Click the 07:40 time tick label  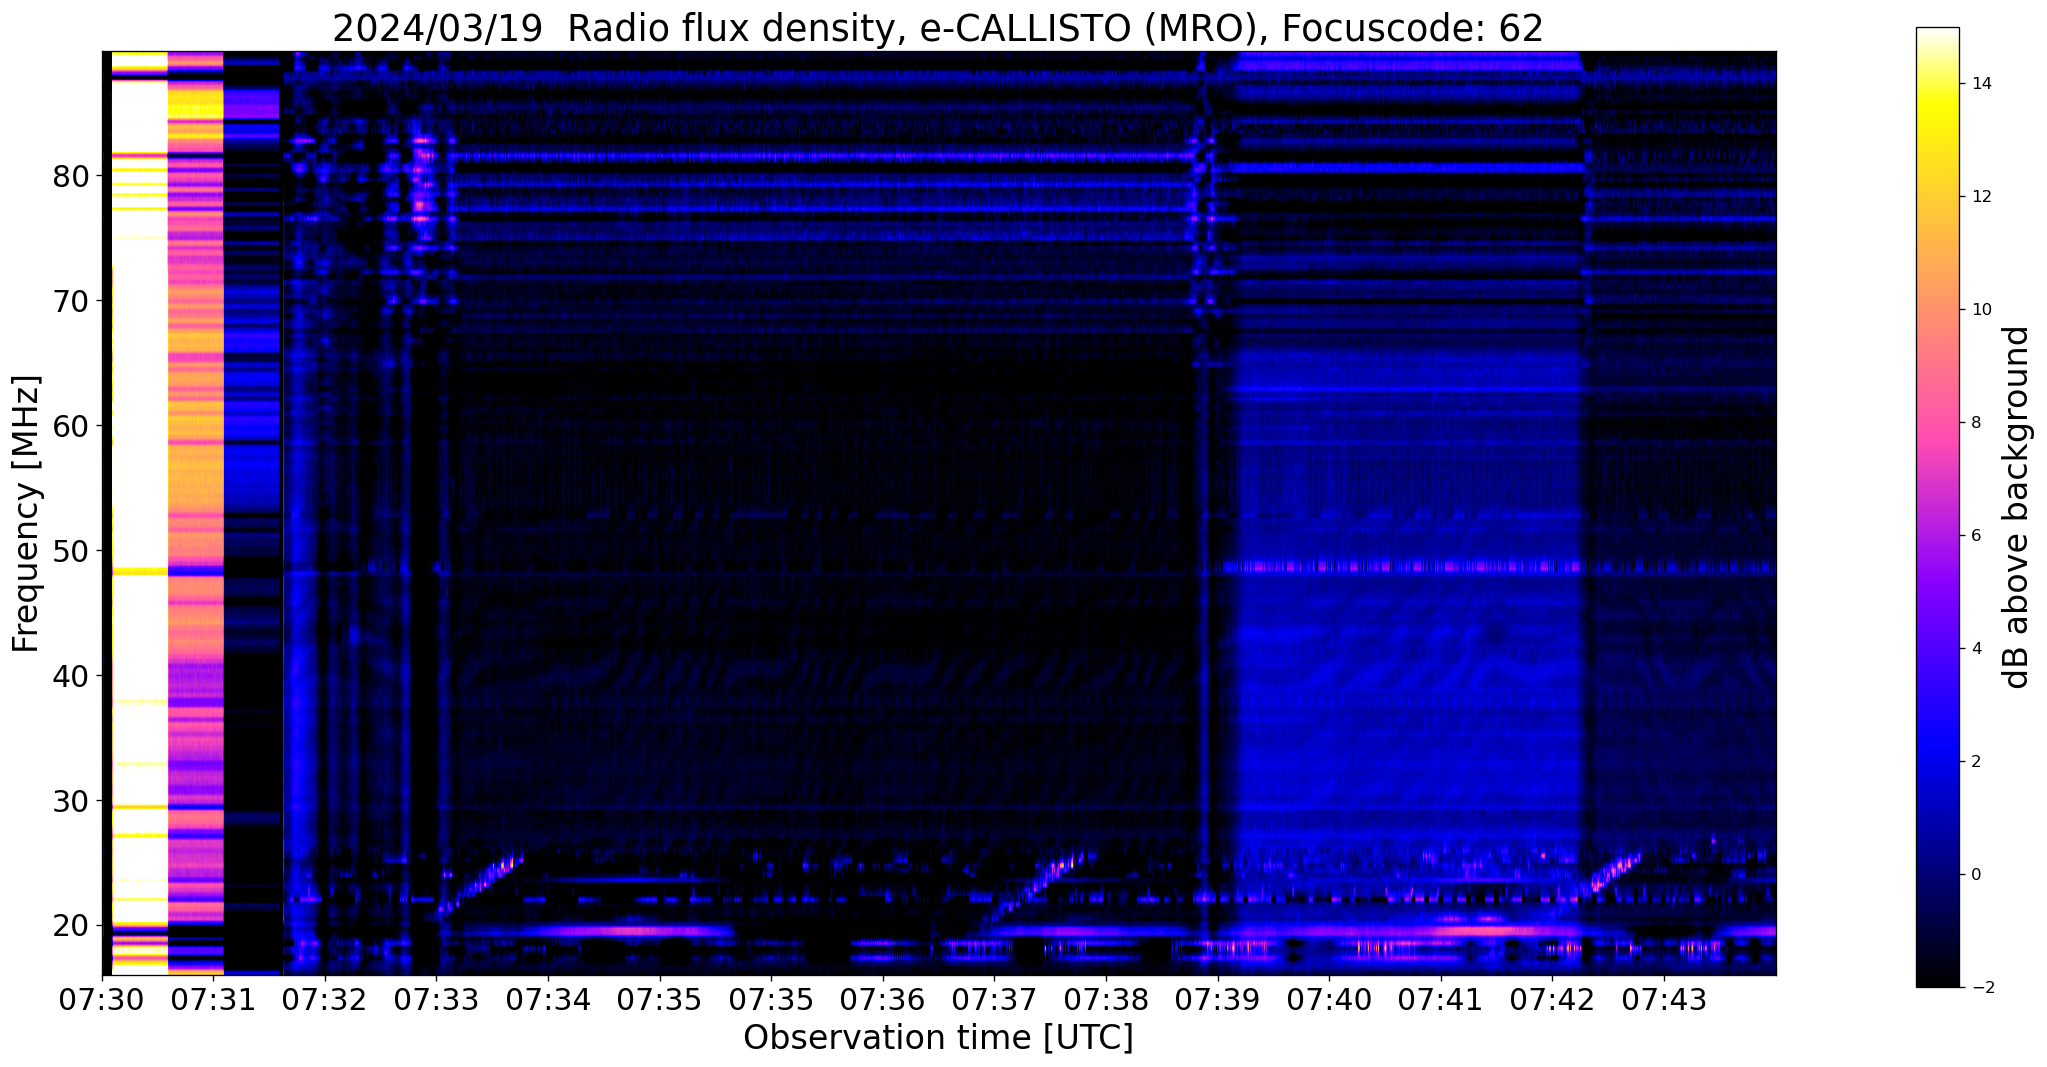coord(1329,1000)
